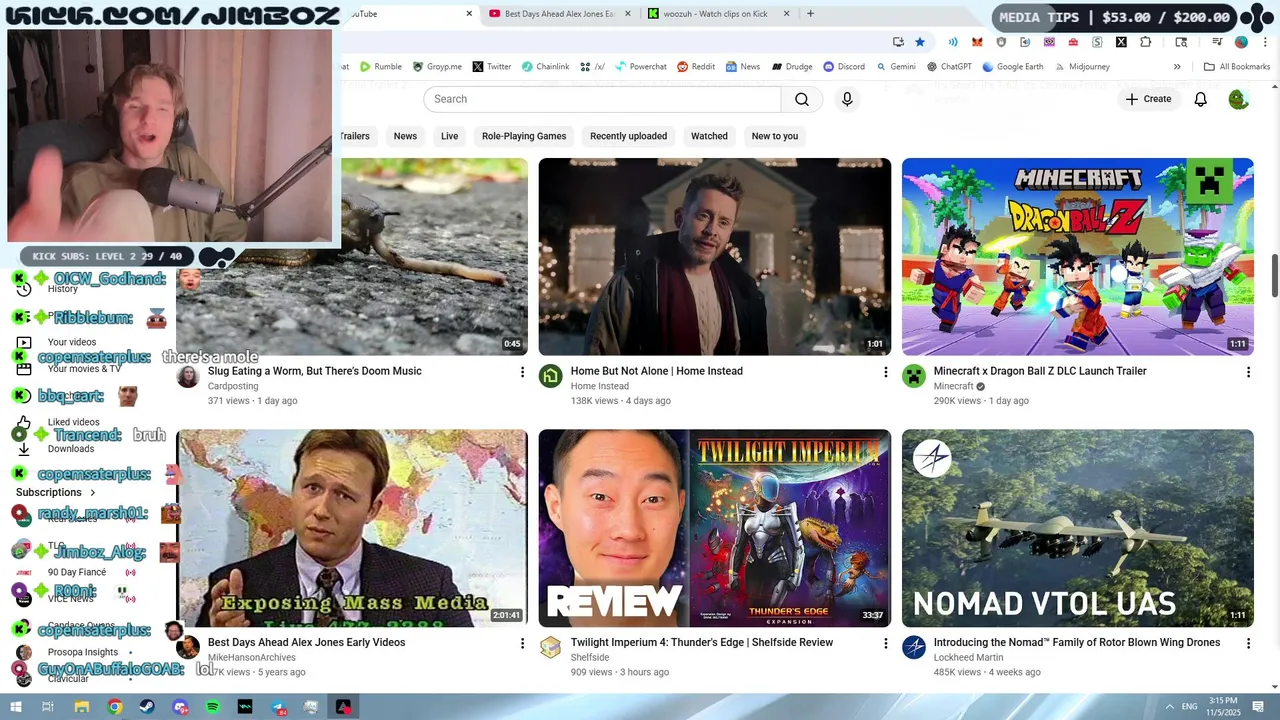Select the News filter chip
This screenshot has height=720, width=1280.
(405, 136)
